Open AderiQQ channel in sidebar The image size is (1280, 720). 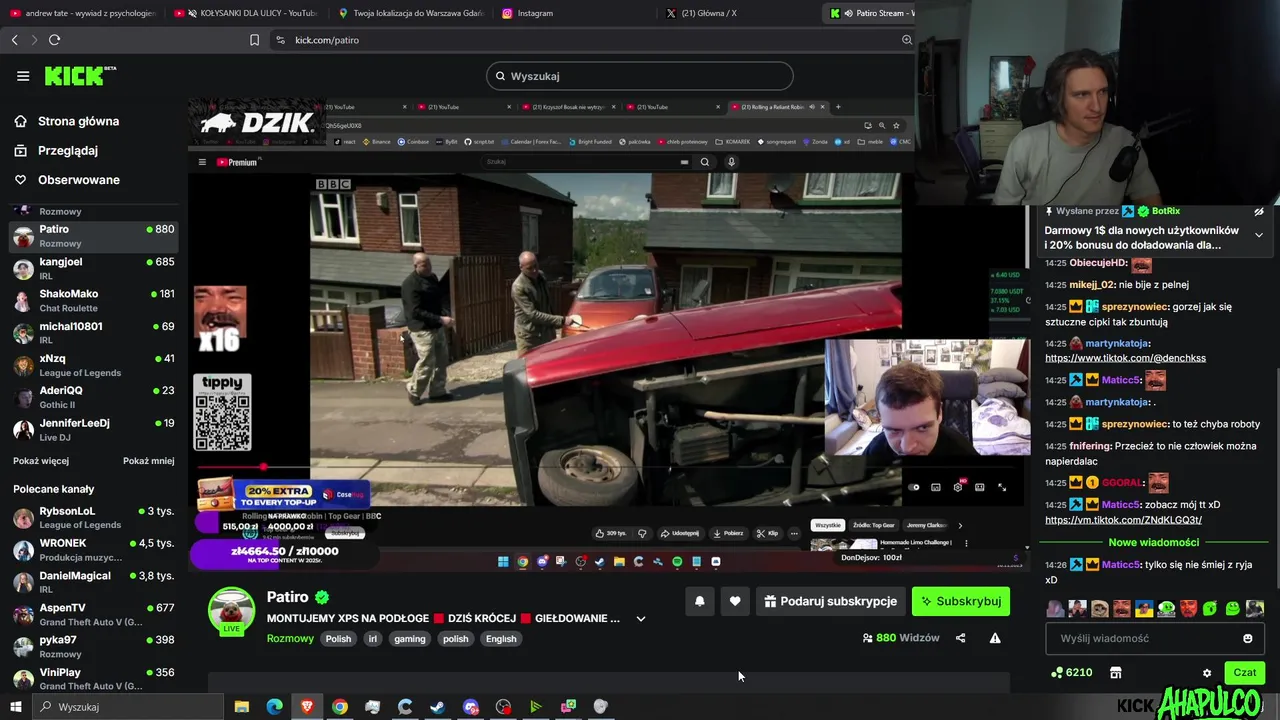click(94, 397)
